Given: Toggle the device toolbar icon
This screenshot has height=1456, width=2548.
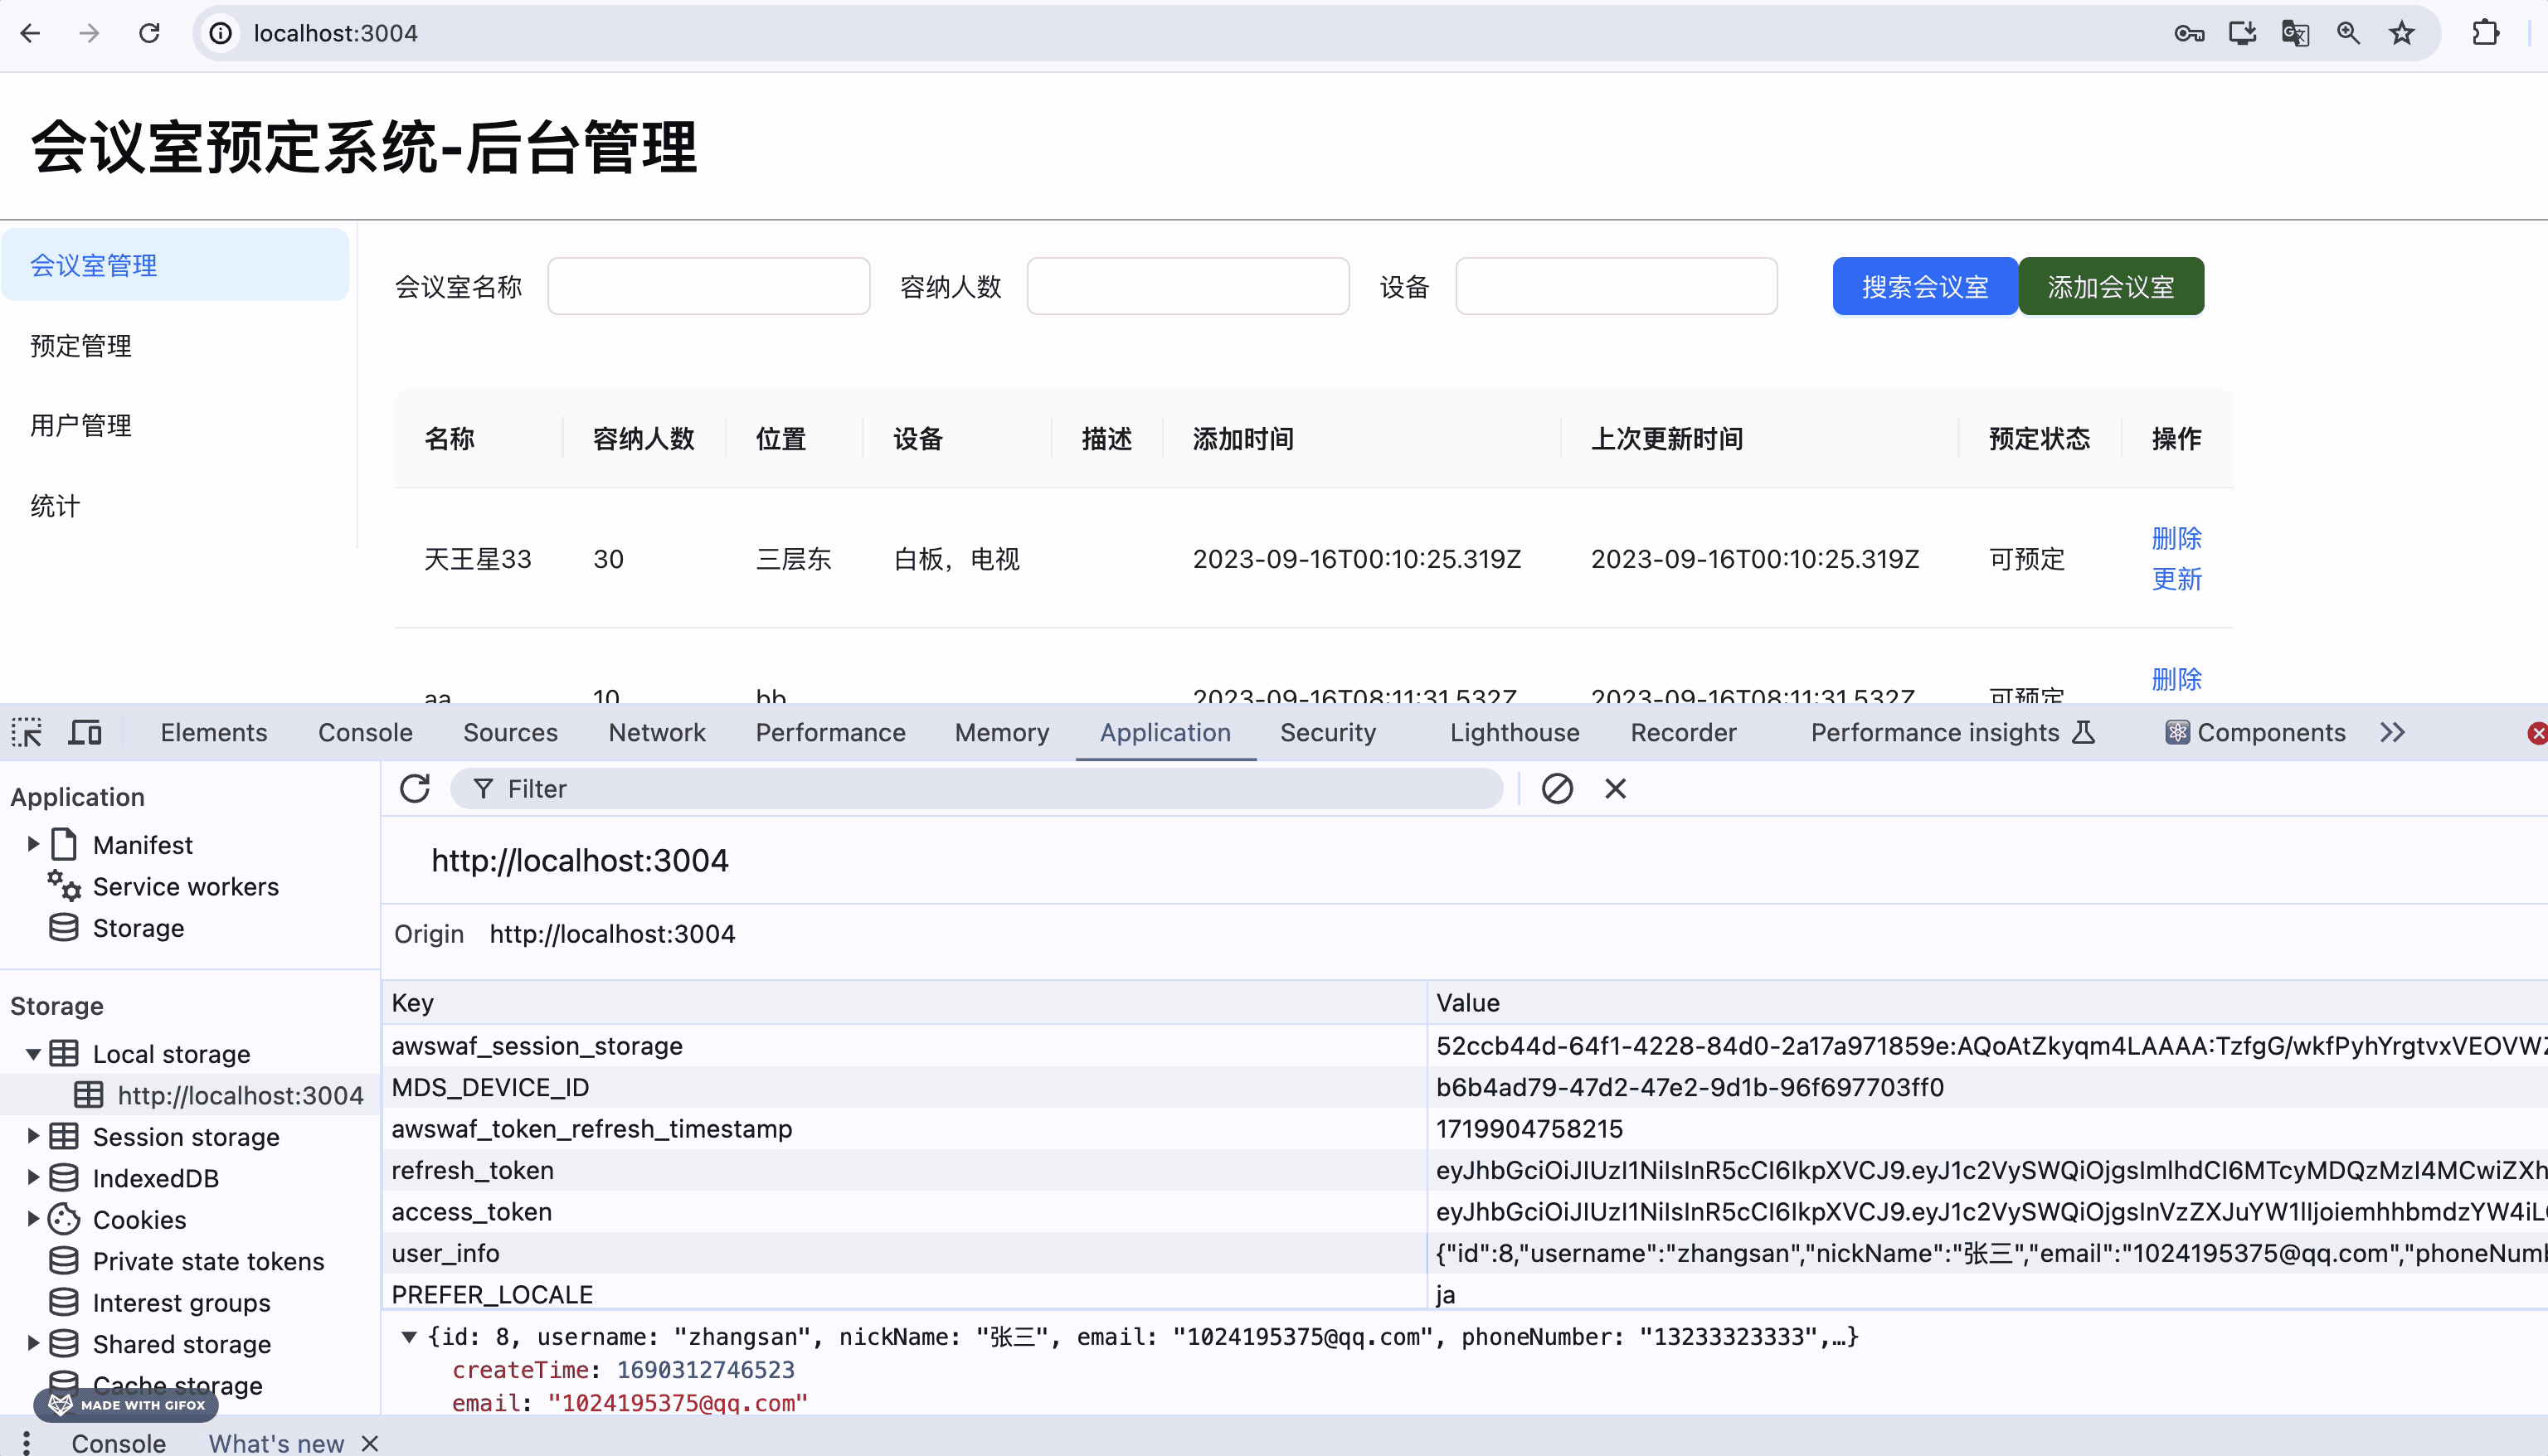Looking at the screenshot, I should pyautogui.click(x=85, y=733).
